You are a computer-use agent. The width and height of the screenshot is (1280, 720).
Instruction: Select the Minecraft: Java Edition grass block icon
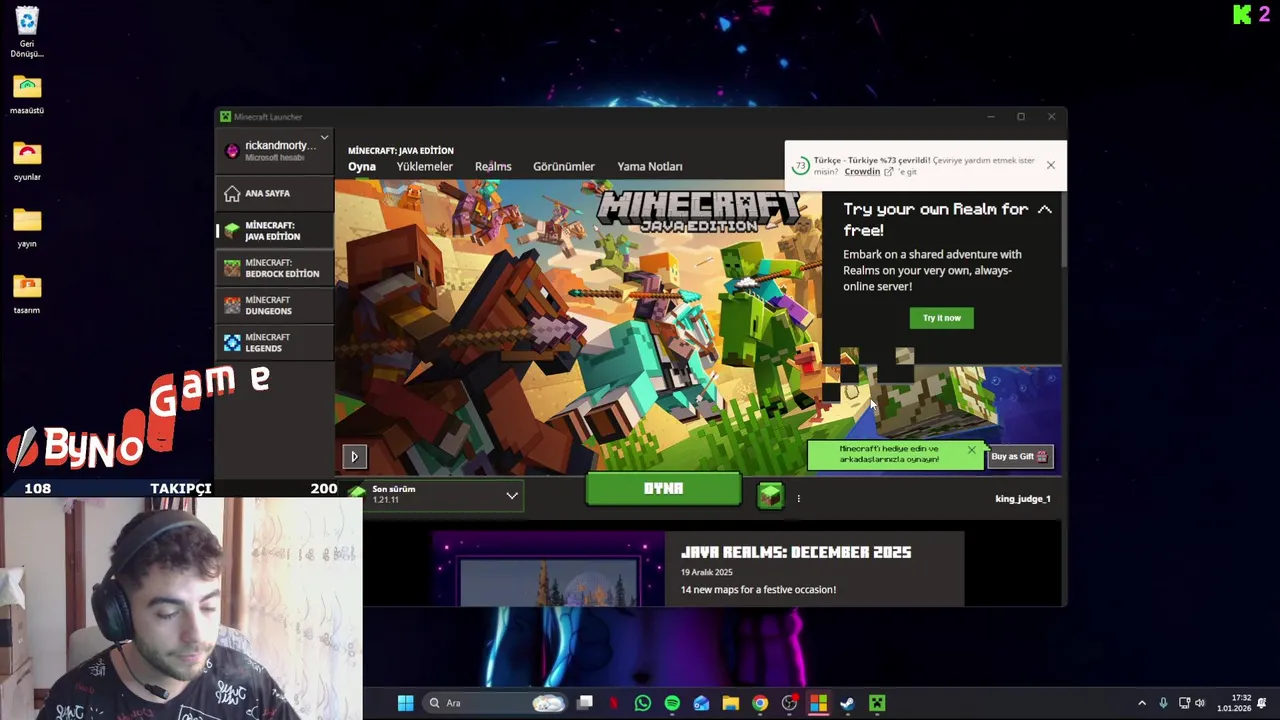click(x=232, y=231)
